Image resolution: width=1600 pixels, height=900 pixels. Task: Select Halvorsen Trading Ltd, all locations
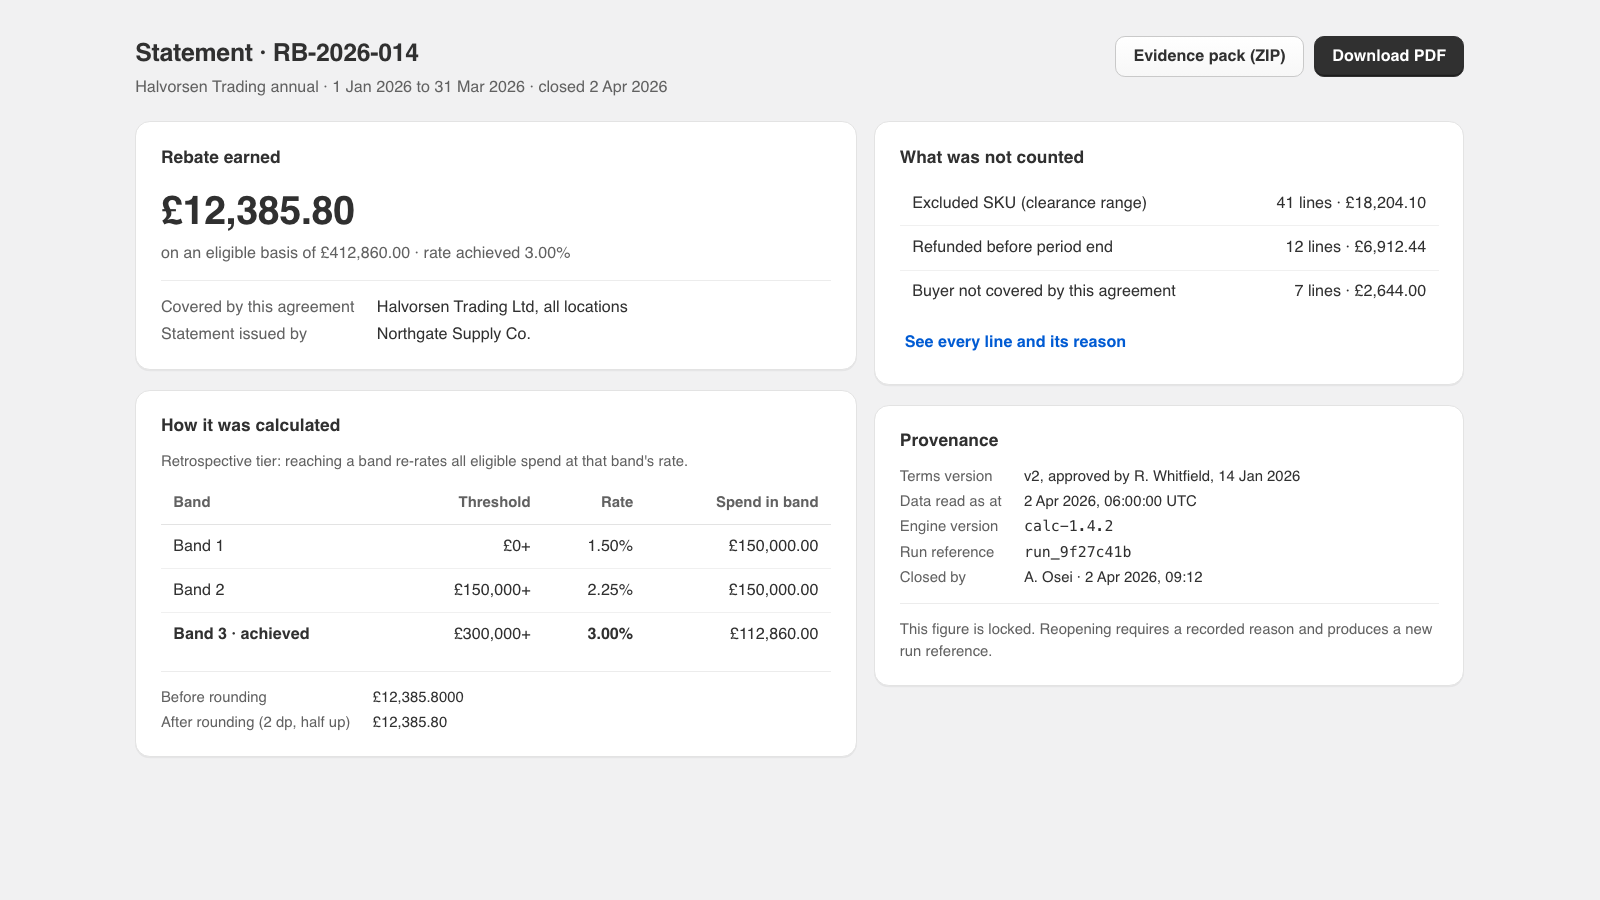502,307
